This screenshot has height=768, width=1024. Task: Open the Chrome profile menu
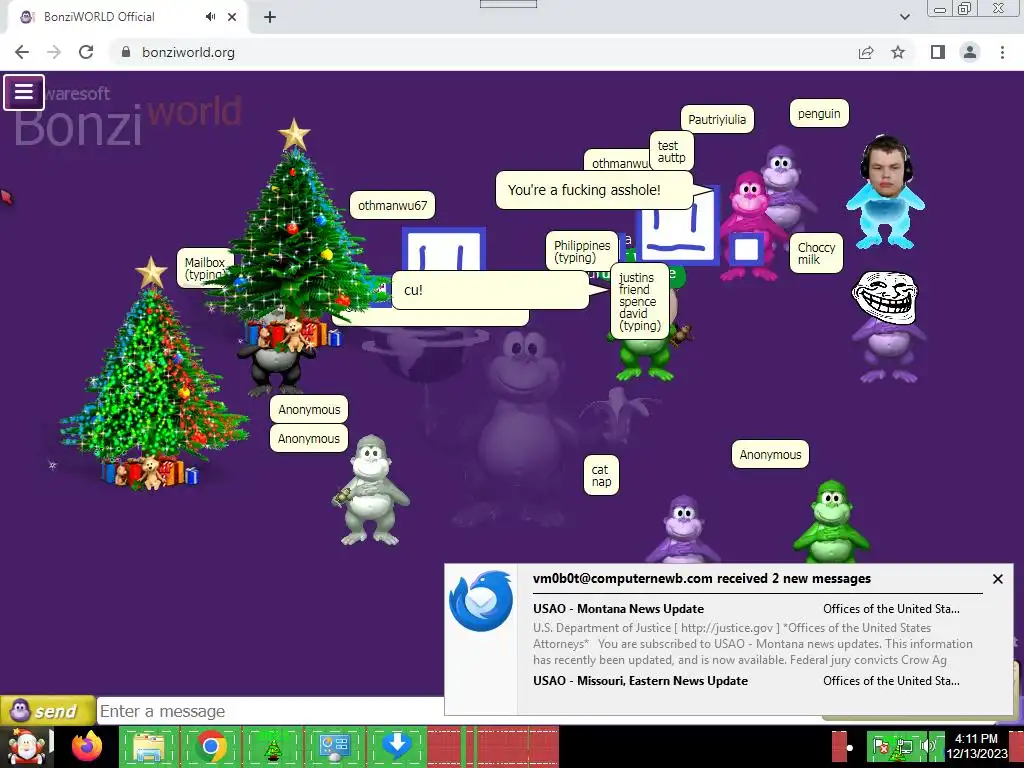(970, 52)
